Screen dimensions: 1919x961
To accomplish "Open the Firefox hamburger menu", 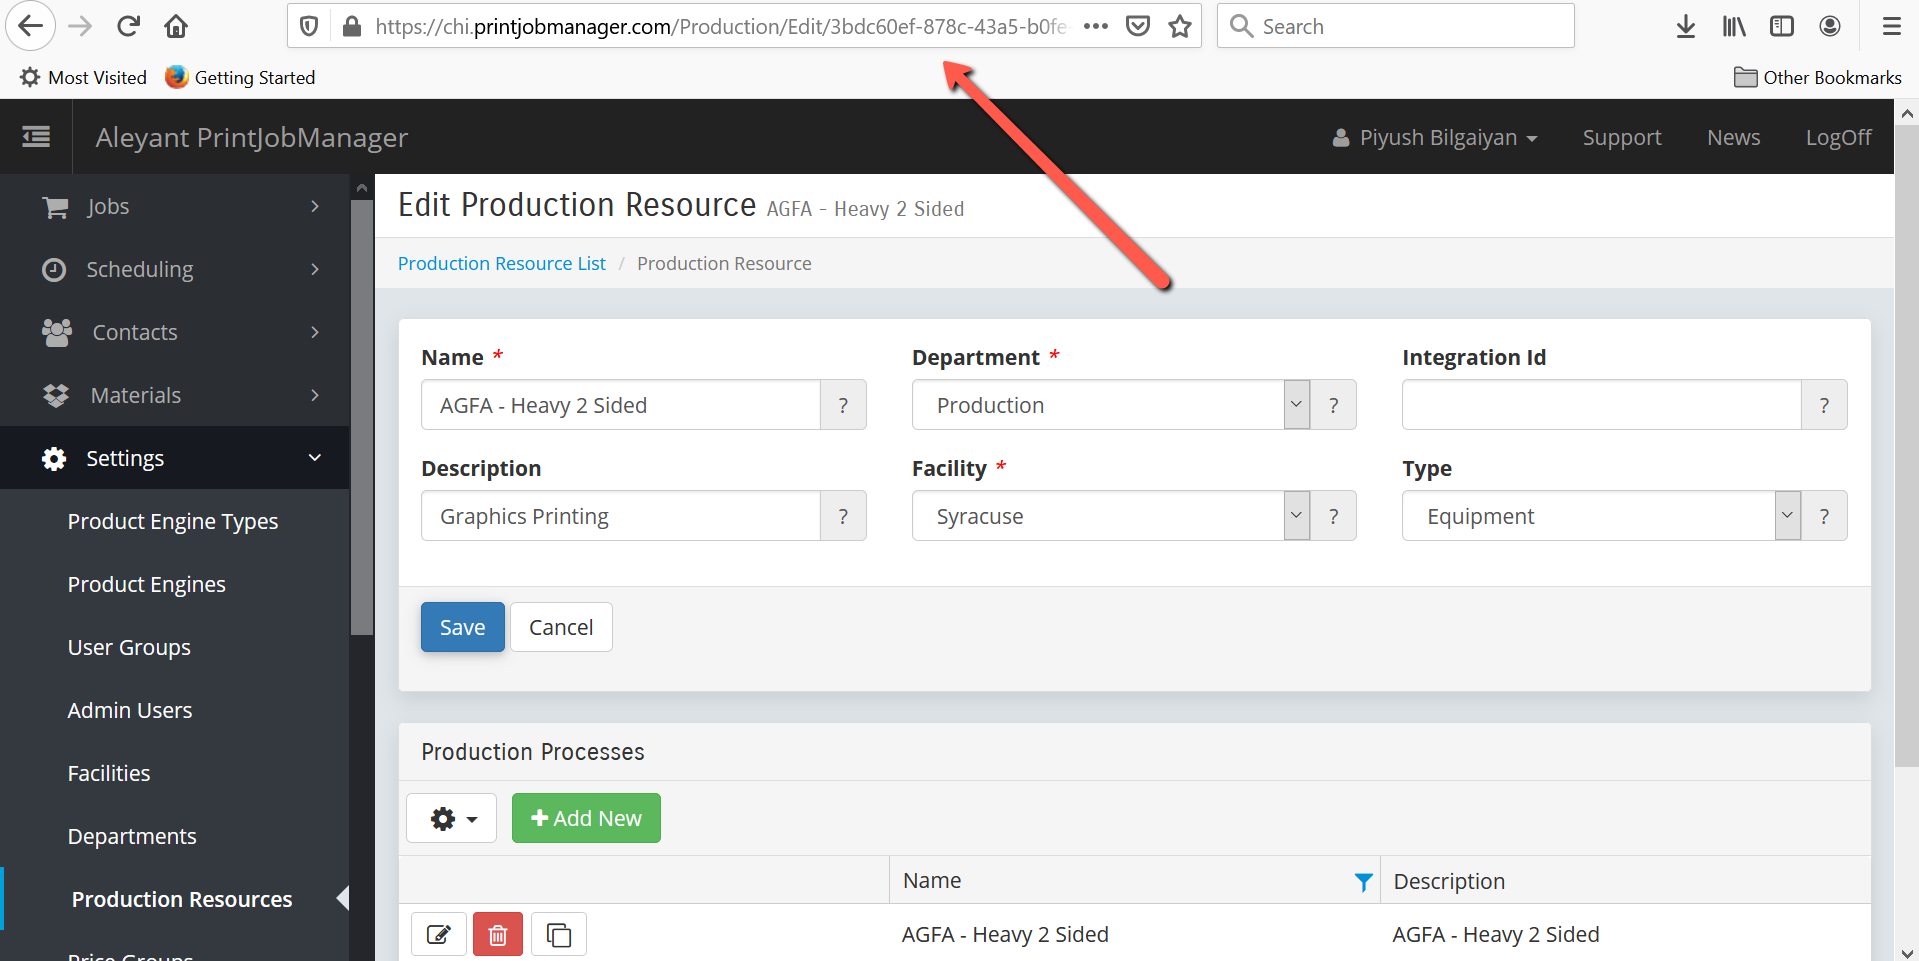I will tap(1891, 26).
